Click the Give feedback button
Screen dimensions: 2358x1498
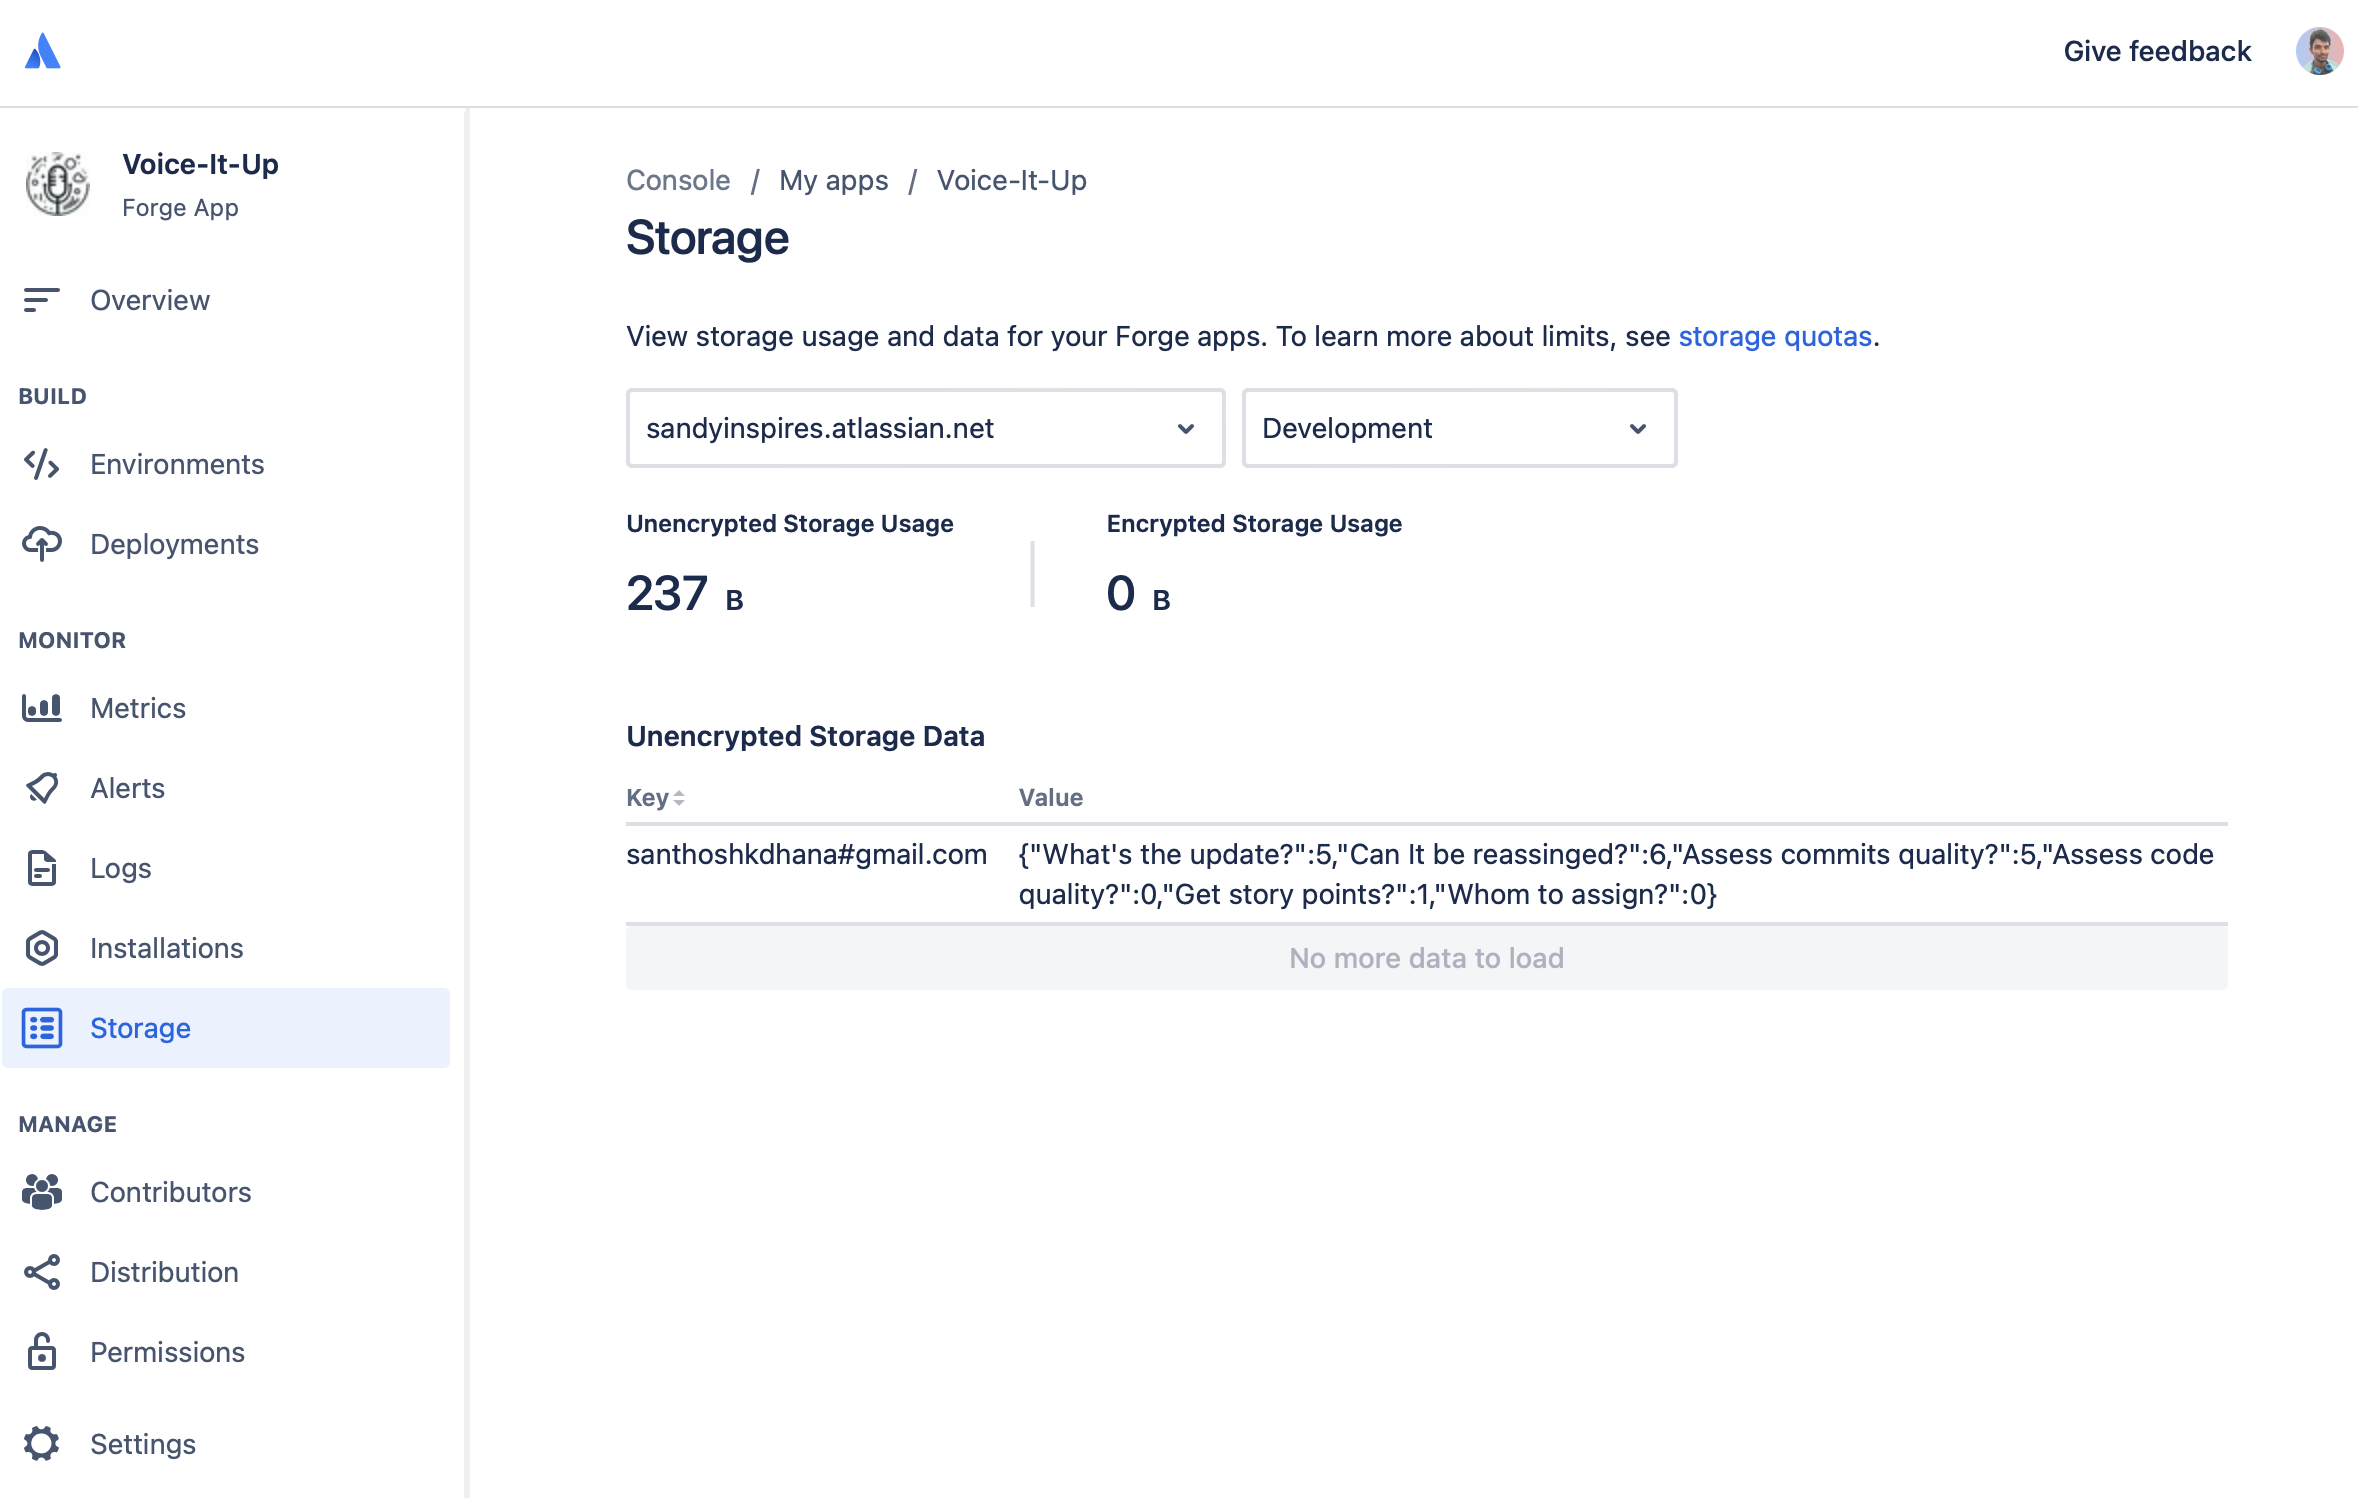point(2156,51)
